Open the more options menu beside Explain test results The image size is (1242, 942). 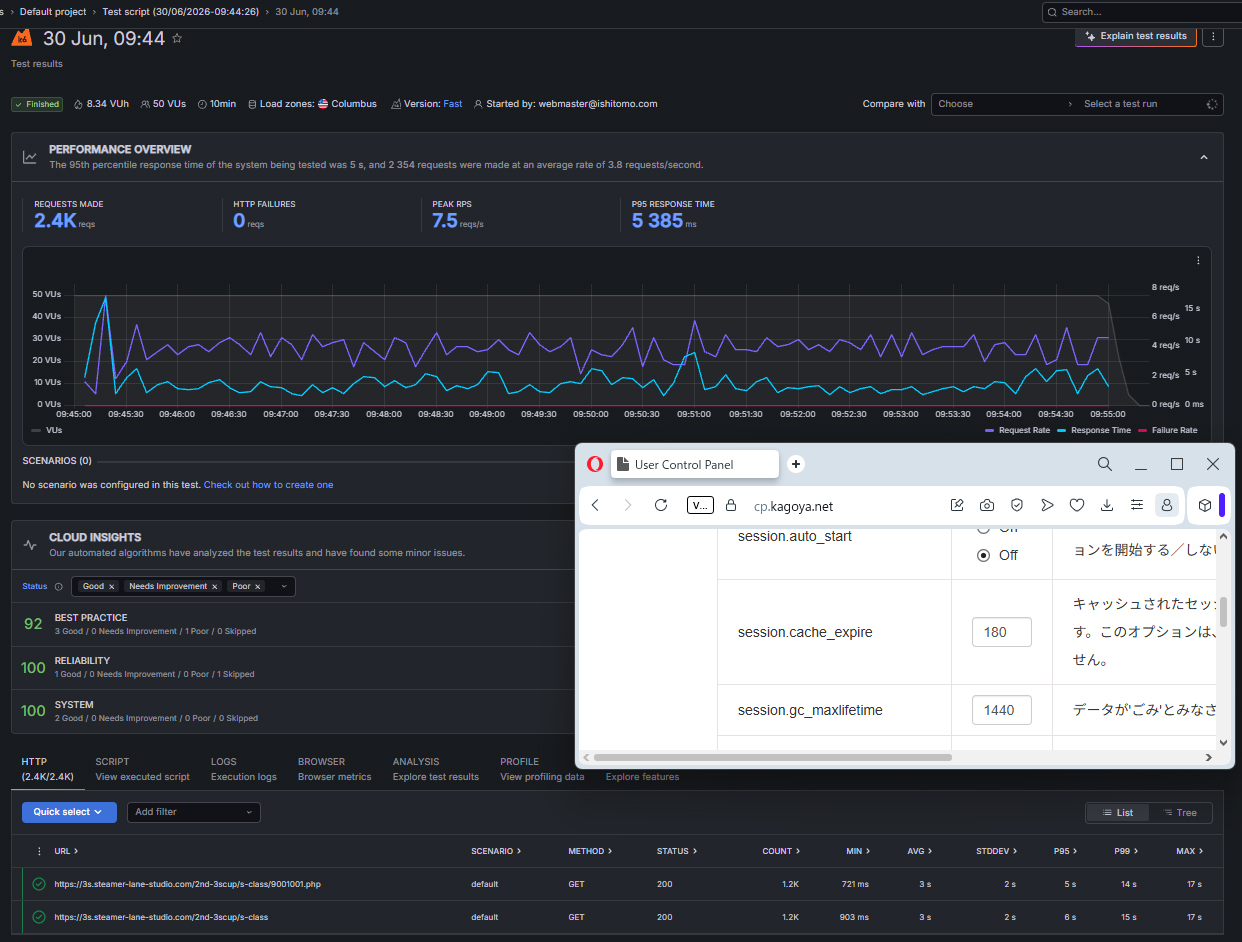[1213, 36]
